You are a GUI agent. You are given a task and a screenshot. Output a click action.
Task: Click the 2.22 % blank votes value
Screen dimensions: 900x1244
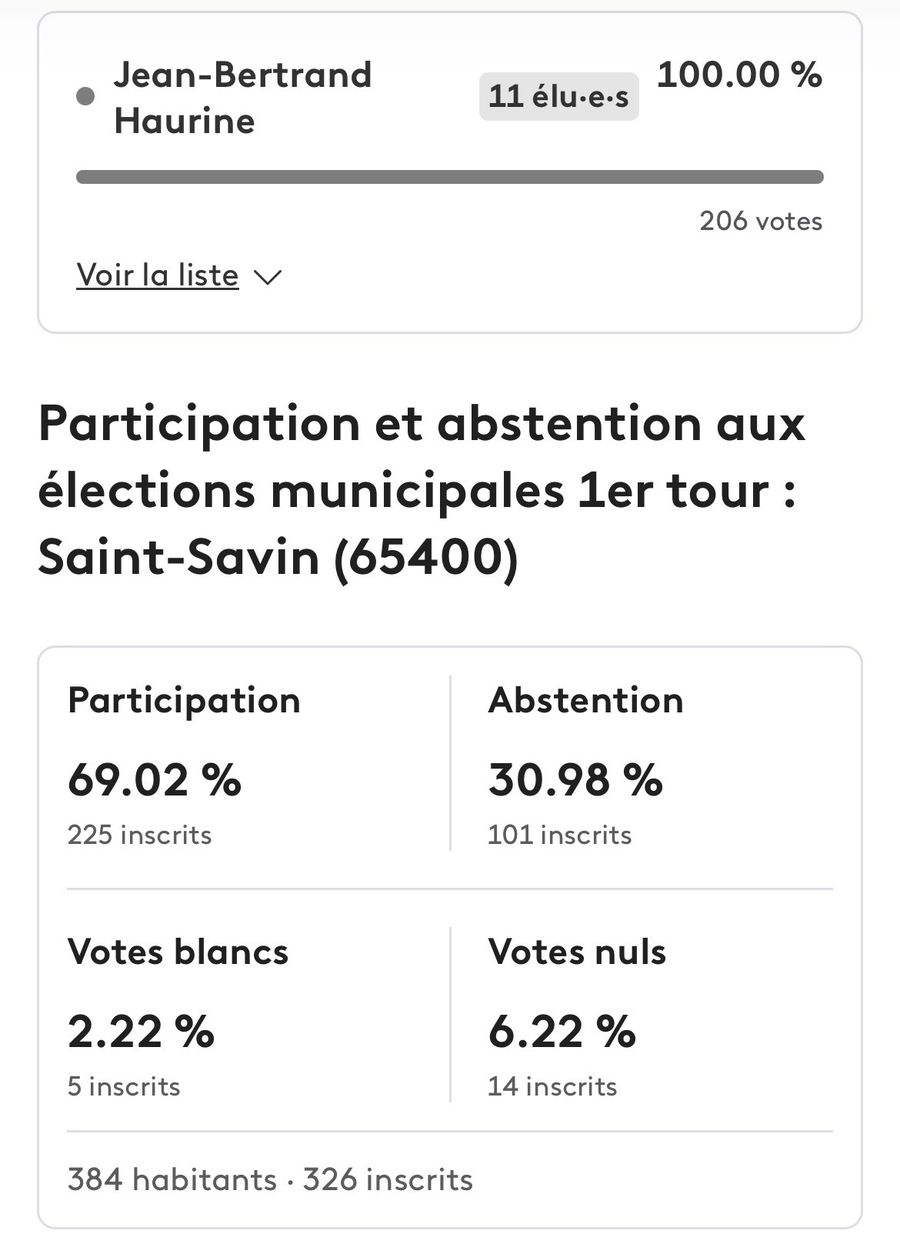coord(141,1031)
